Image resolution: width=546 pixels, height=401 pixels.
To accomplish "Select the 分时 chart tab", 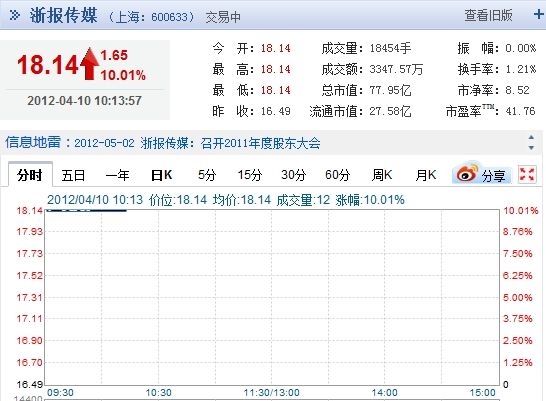I will 30,175.
